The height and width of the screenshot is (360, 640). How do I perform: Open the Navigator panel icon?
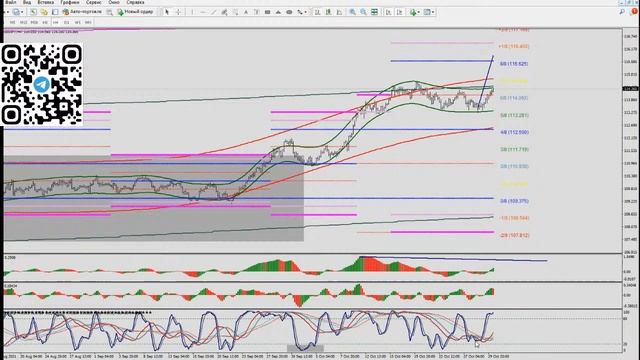tap(44, 12)
